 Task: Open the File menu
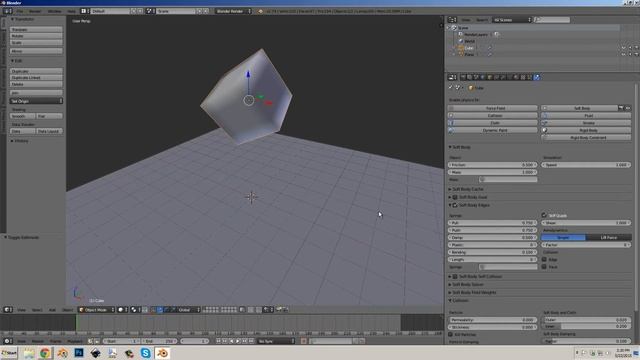(x=20, y=11)
